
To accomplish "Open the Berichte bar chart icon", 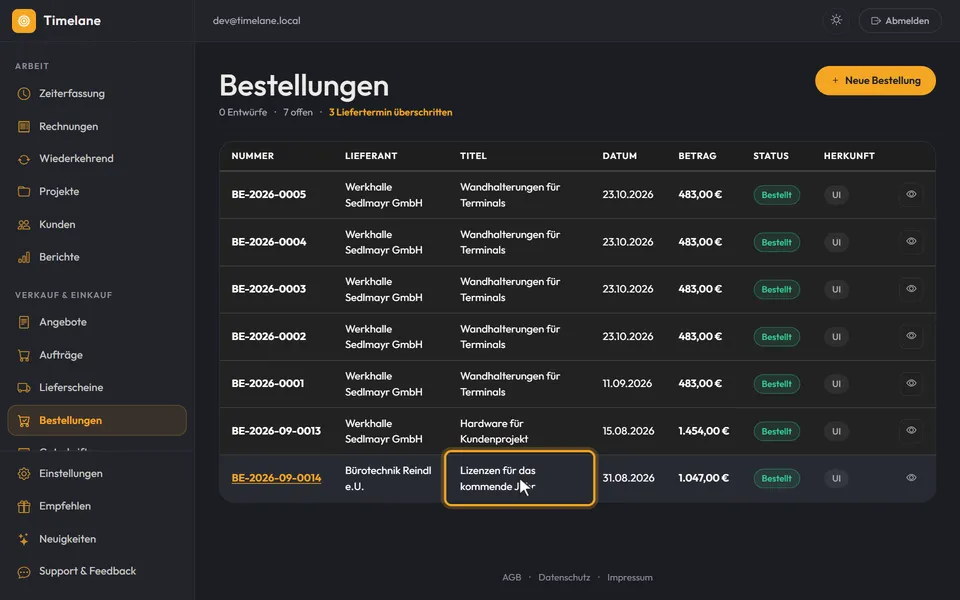I will 24,257.
